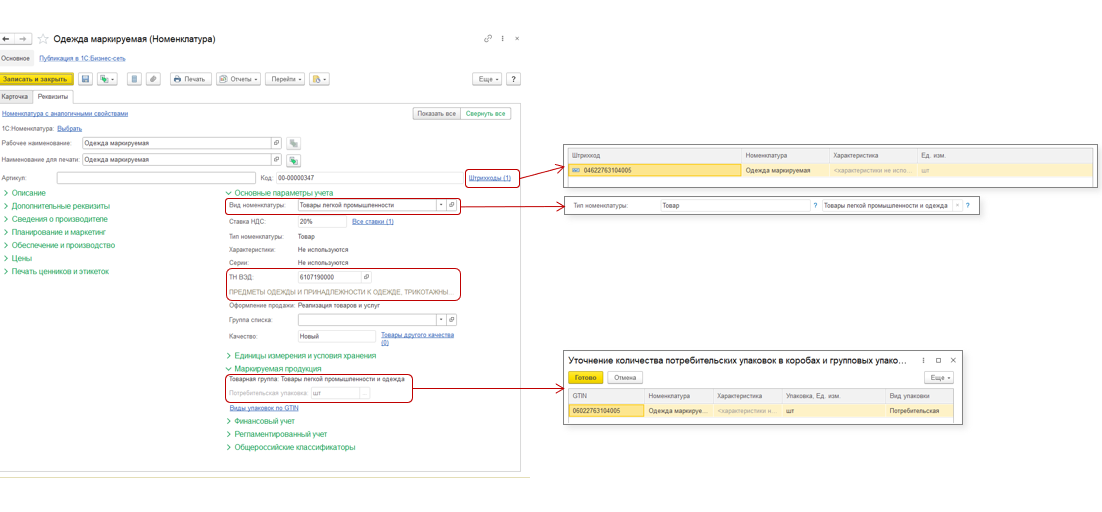Expand the Финансовый учет section
Screen dimensions: 1102x512
(265, 422)
